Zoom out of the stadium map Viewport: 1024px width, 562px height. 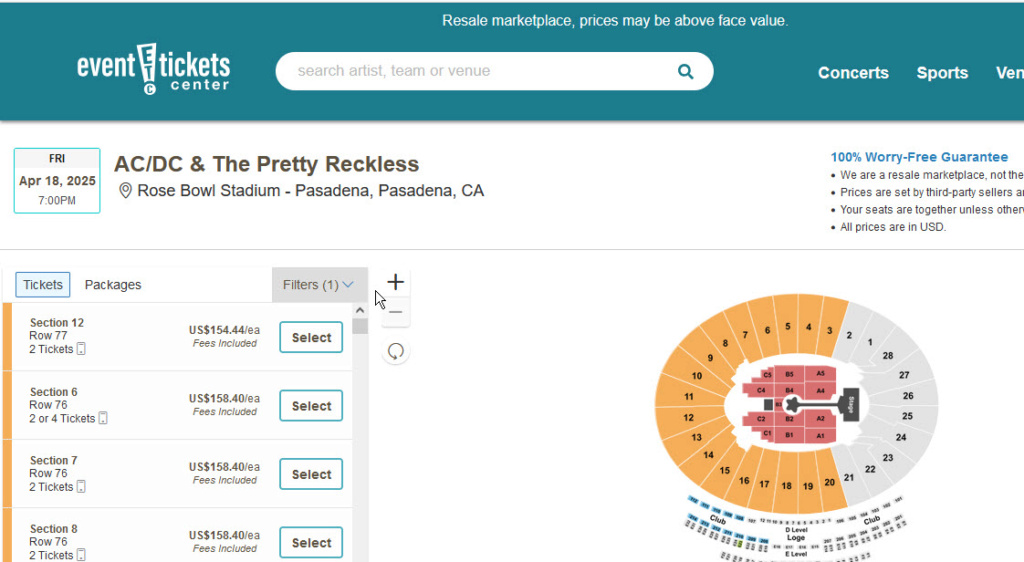(395, 312)
